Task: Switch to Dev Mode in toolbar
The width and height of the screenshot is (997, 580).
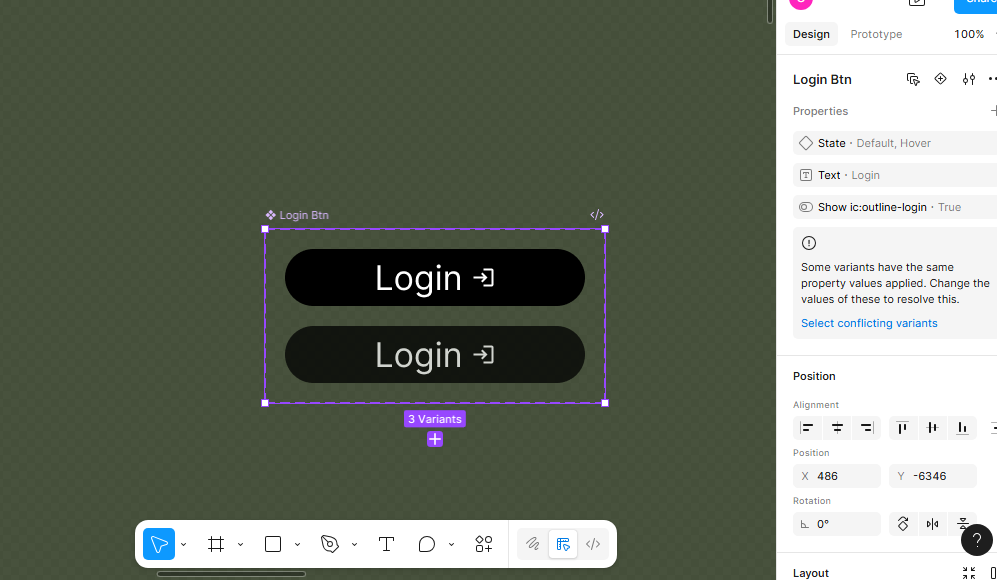Action: 593,544
